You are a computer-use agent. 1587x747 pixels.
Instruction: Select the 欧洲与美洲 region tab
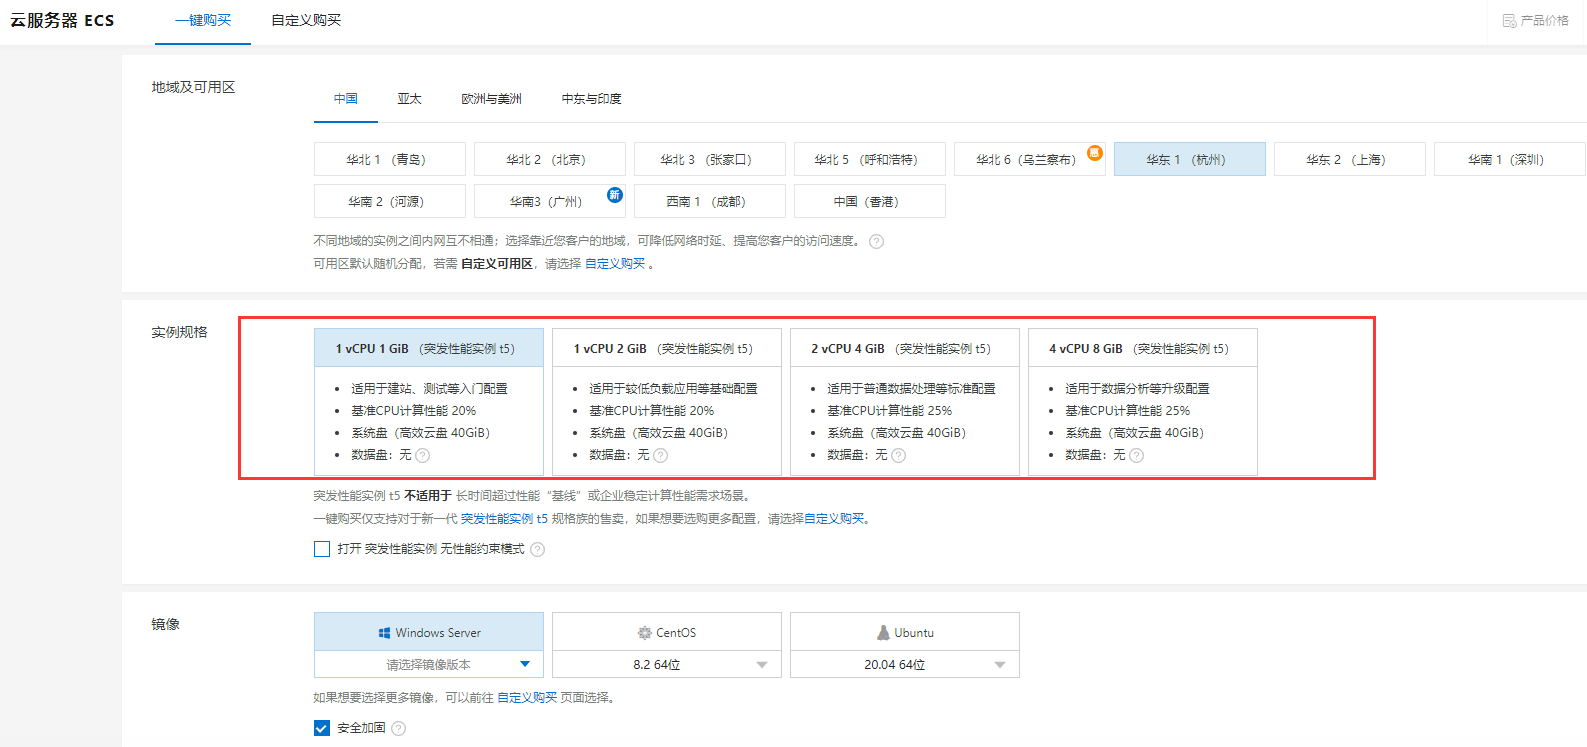(491, 99)
